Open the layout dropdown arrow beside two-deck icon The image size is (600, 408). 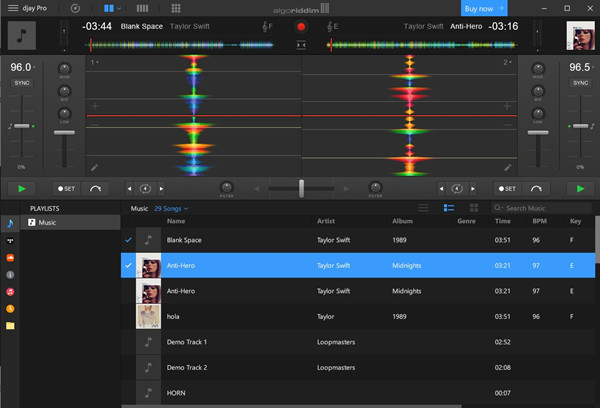click(119, 8)
